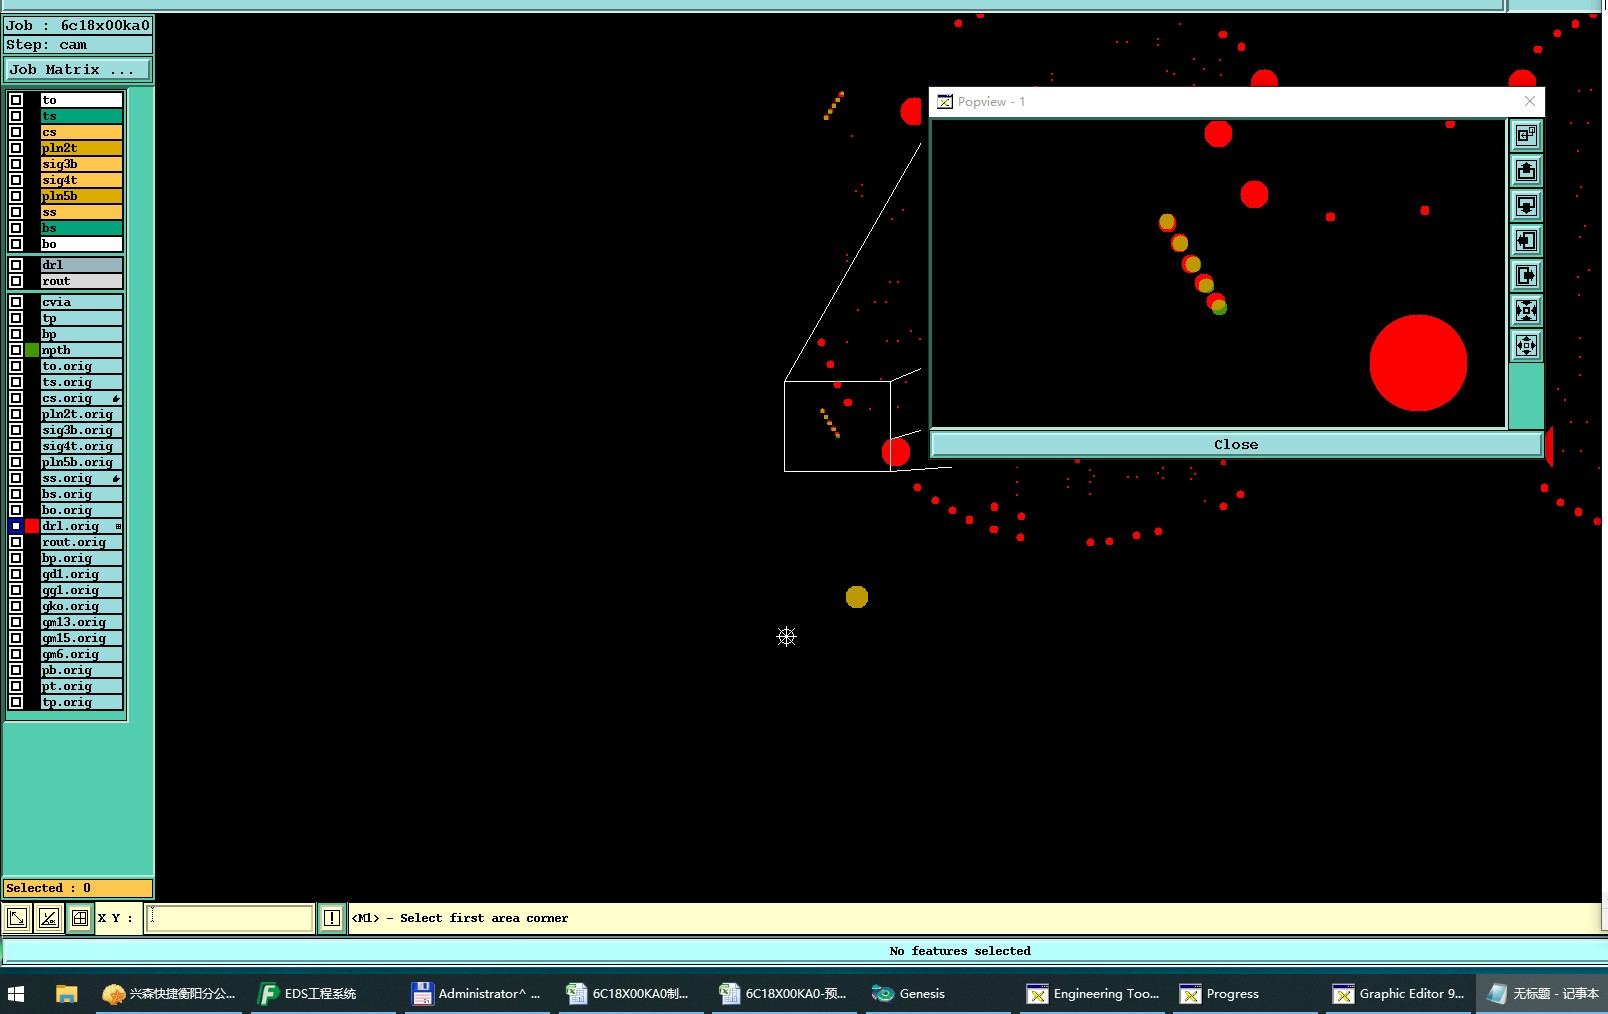Close the Popview using the Close button
Image resolution: width=1608 pixels, height=1014 pixels.
1236,445
